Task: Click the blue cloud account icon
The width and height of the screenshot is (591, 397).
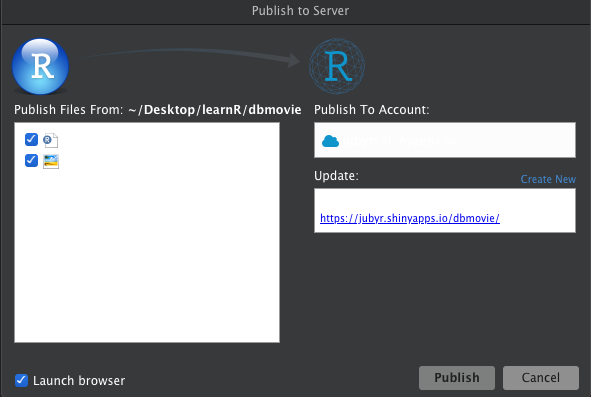Action: (330, 141)
